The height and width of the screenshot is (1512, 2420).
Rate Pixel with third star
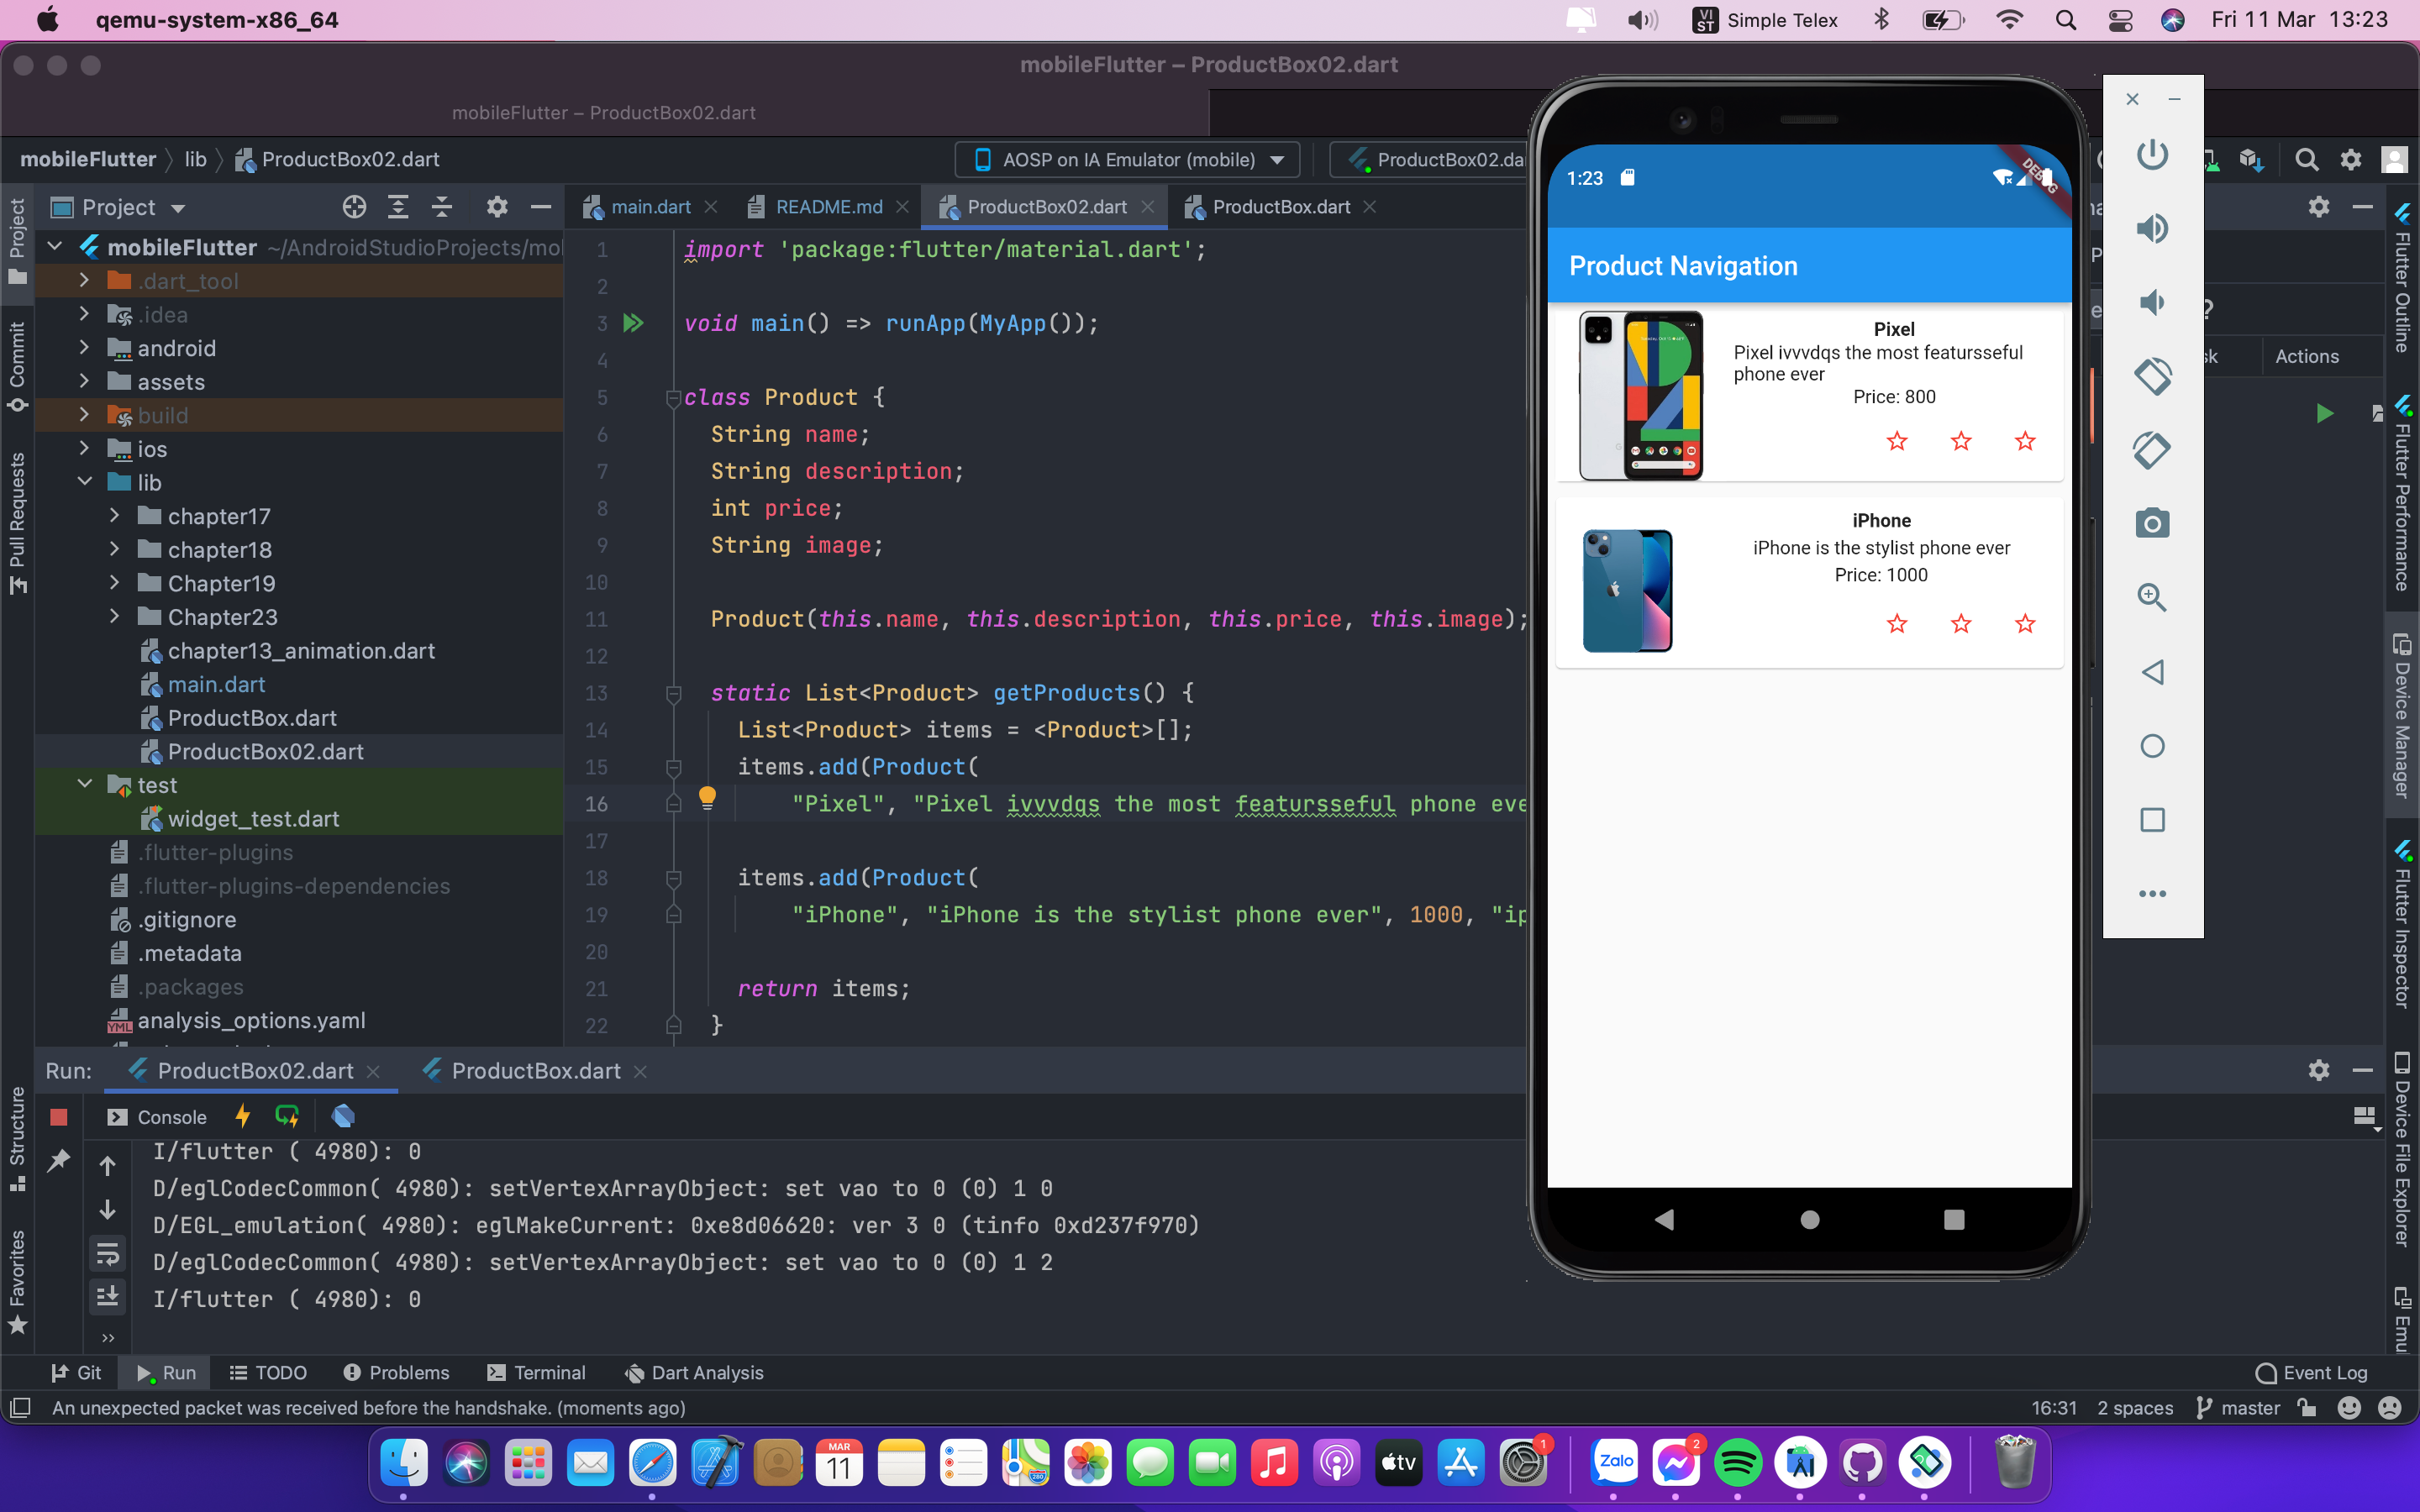pos(2025,441)
